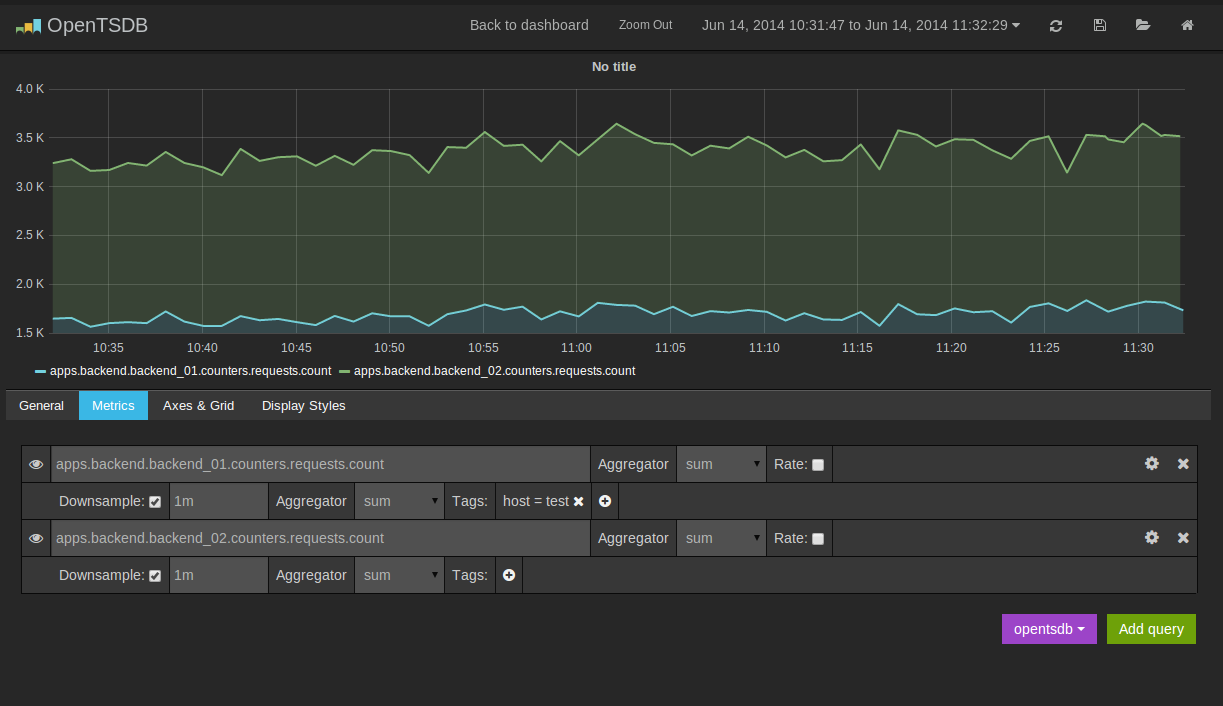
Task: Click the Add query button
Action: 1151,629
